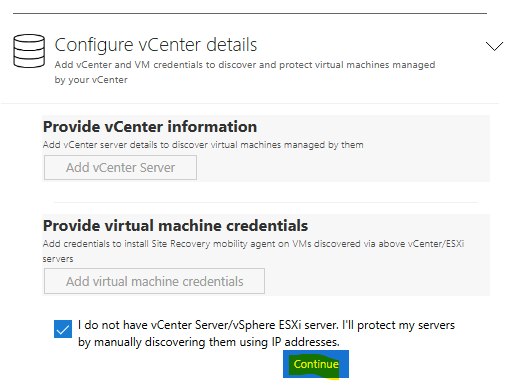This screenshot has width=515, height=388.
Task: Click the 'by your vCenter' subtitle line
Action: [91, 80]
